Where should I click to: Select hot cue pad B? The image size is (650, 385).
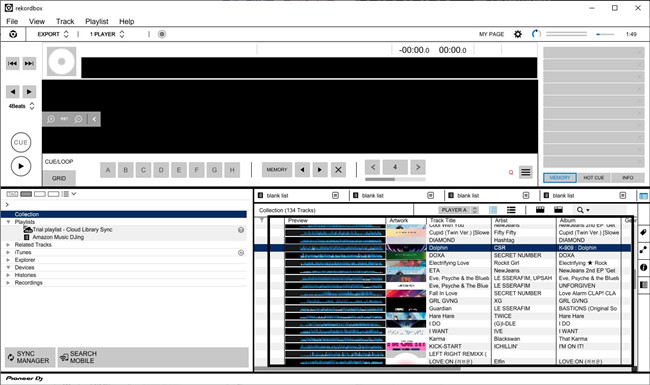pyautogui.click(x=126, y=169)
